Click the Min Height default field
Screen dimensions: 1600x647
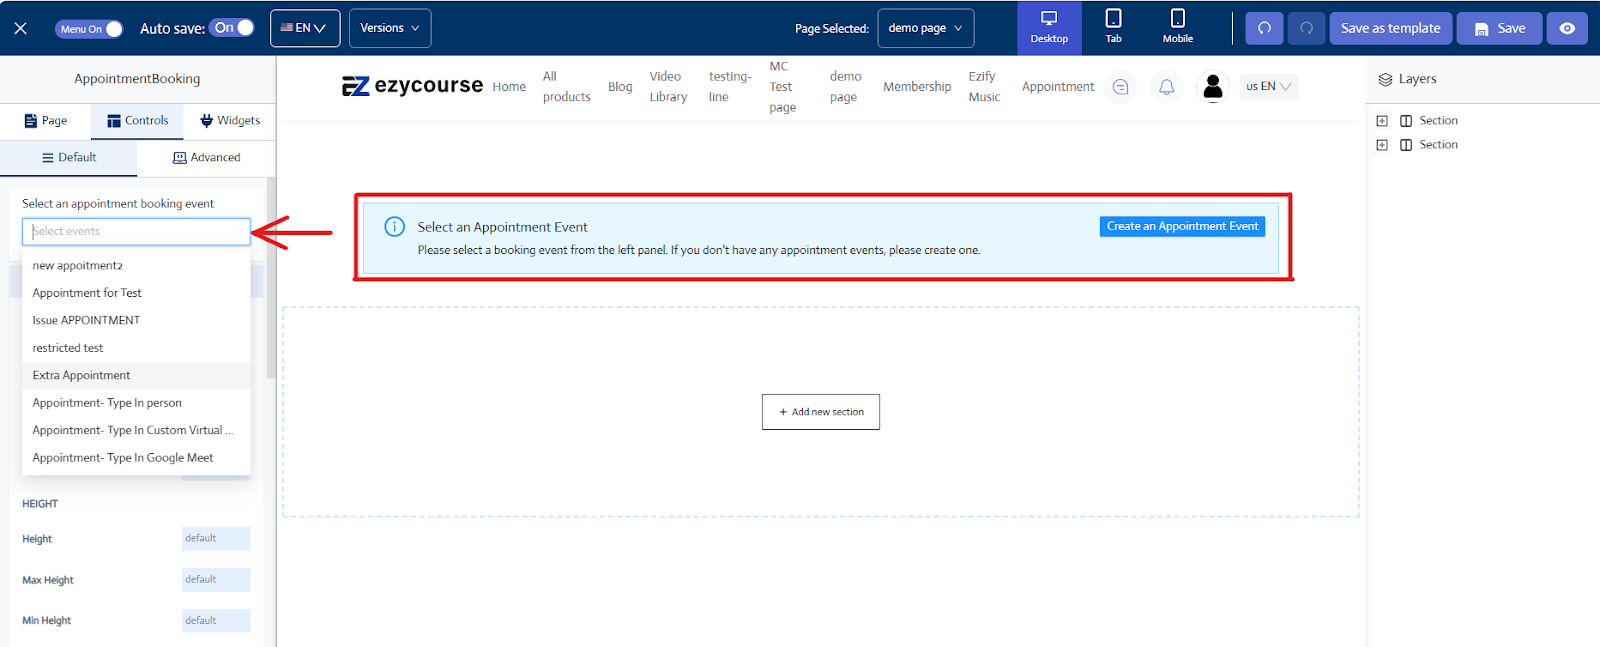click(216, 621)
